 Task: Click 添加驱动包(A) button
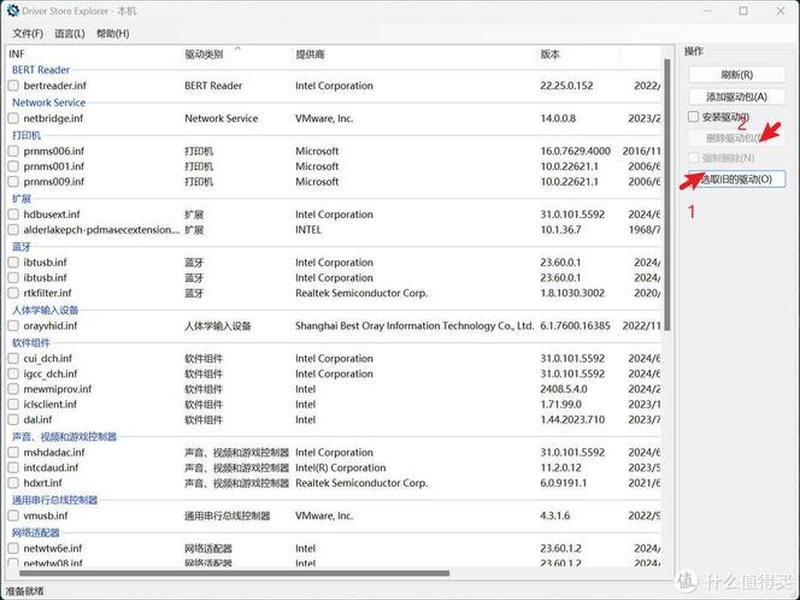[737, 97]
